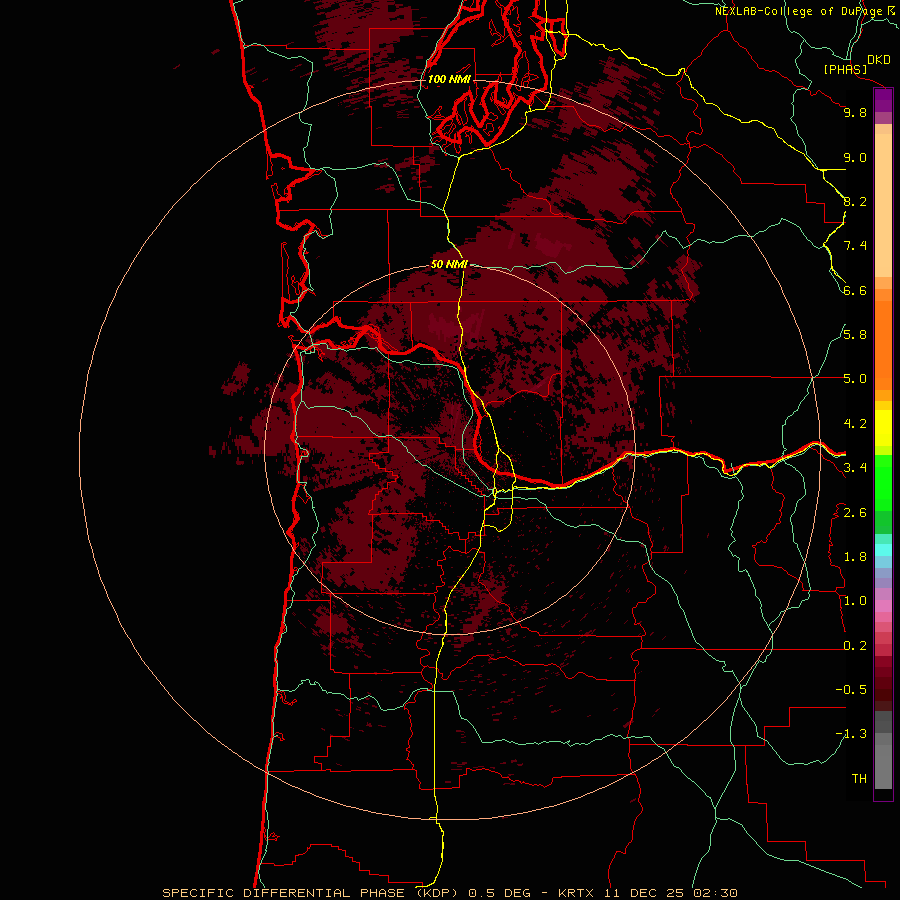This screenshot has height=900, width=900.
Task: Pick the gray swatch beside the TH label
Action: tap(883, 769)
